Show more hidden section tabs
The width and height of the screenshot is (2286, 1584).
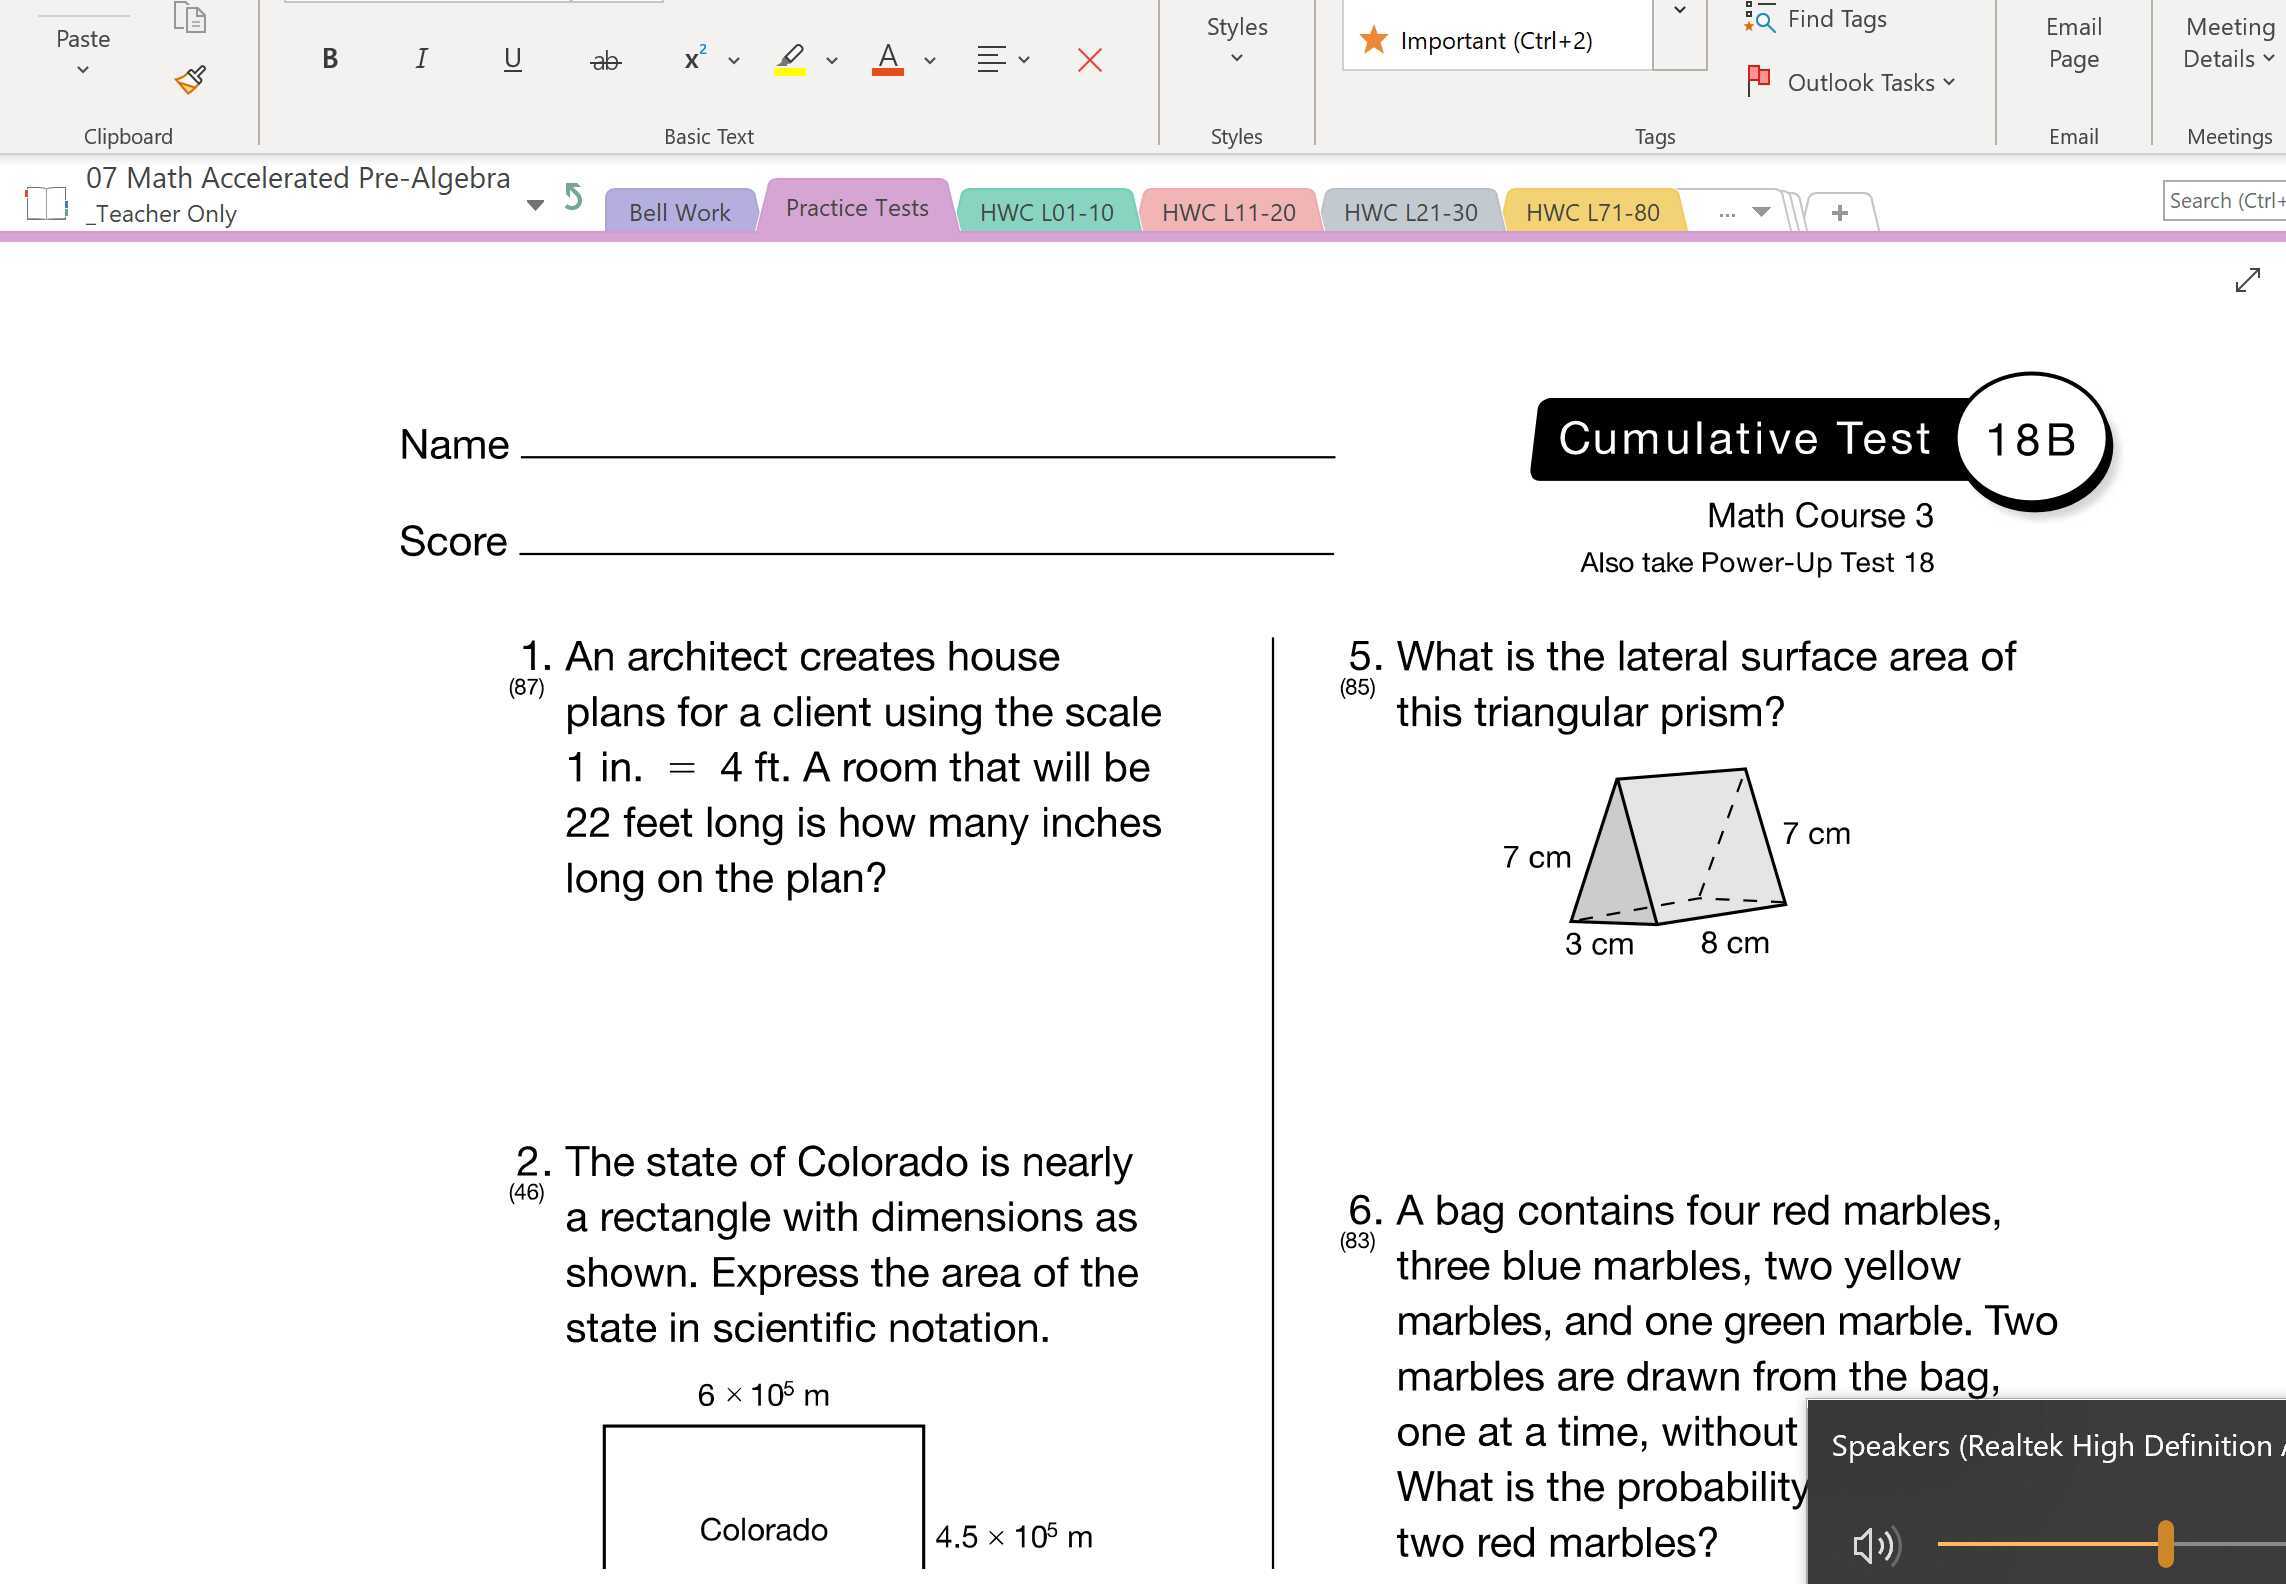pyautogui.click(x=1745, y=212)
